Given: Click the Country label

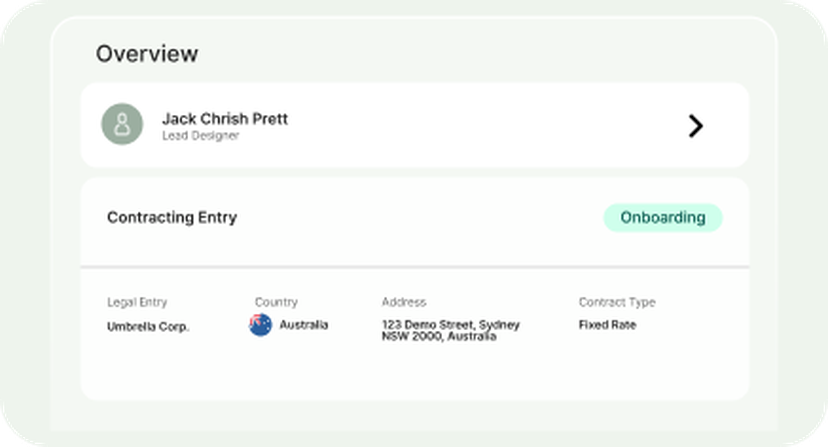Looking at the screenshot, I should tap(276, 302).
